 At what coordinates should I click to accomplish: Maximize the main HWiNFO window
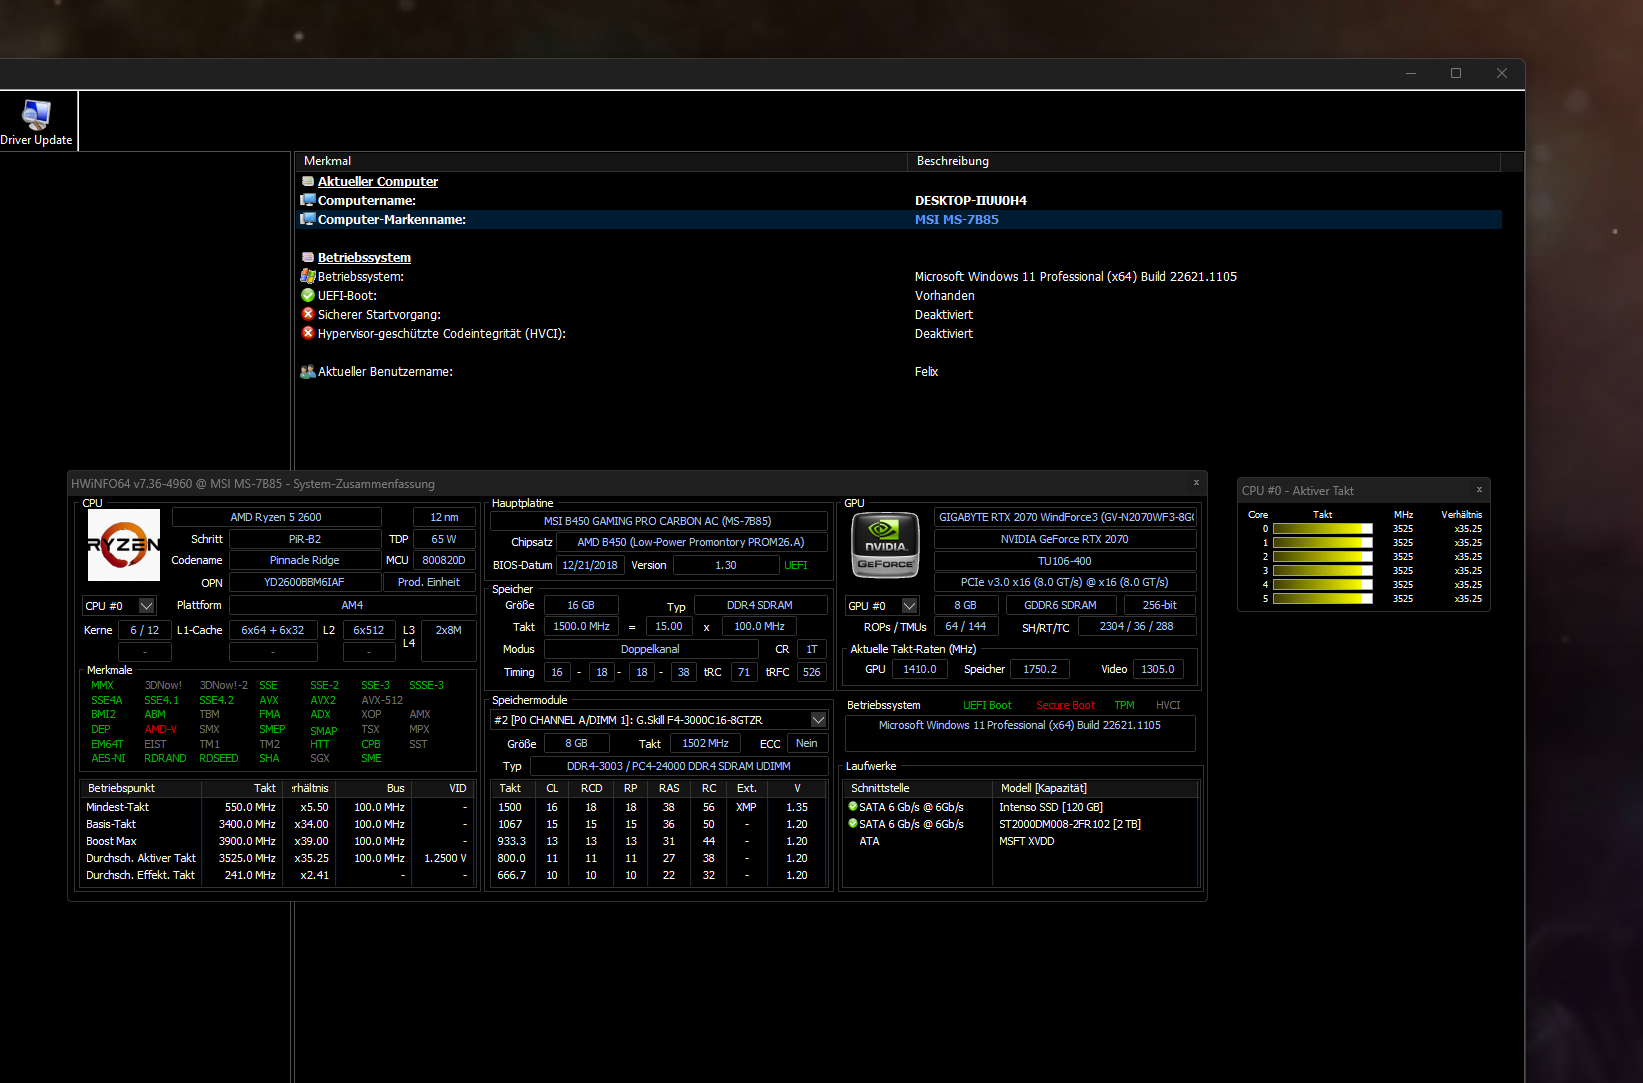1456,73
